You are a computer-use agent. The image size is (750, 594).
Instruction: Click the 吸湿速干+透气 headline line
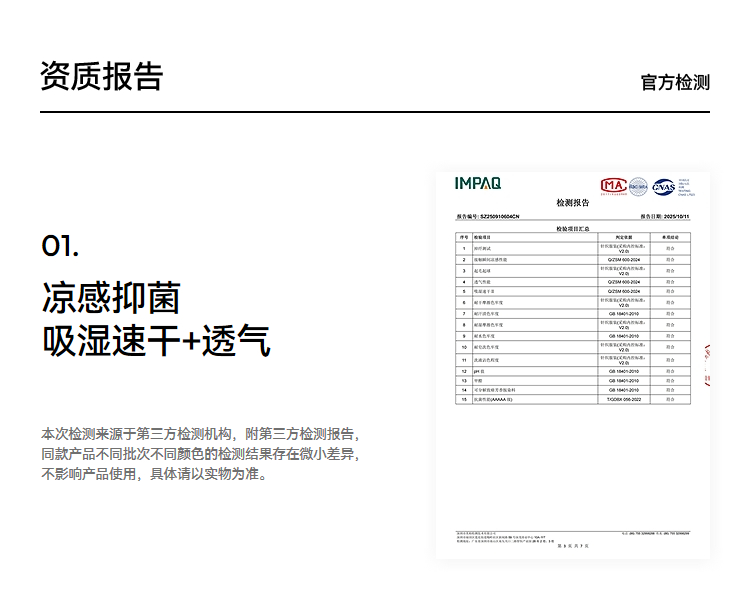coord(156,341)
